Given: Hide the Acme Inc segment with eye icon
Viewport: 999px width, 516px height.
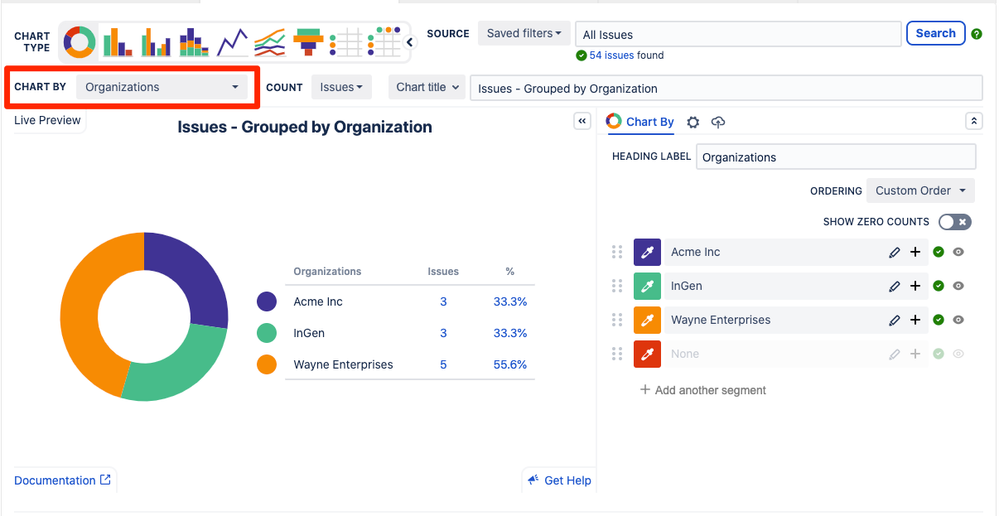Looking at the screenshot, I should (x=958, y=252).
